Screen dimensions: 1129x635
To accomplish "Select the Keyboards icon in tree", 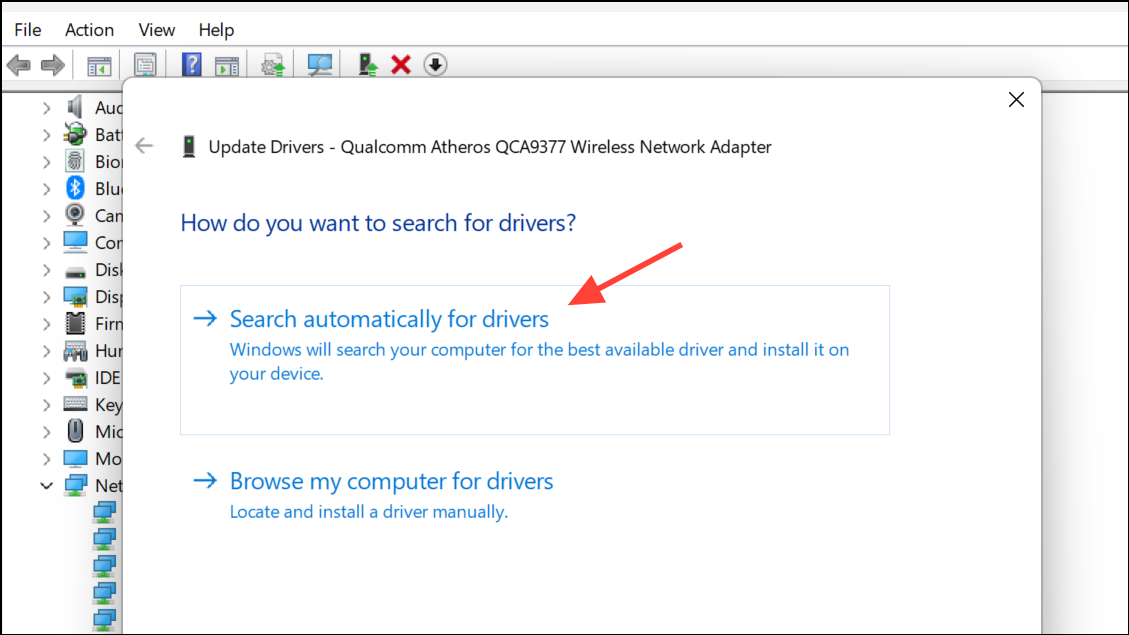I will coord(75,404).
